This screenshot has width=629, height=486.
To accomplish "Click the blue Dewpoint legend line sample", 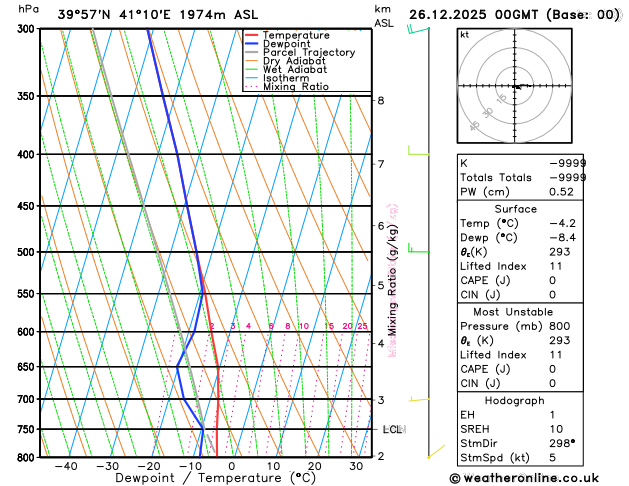I will (x=252, y=44).
